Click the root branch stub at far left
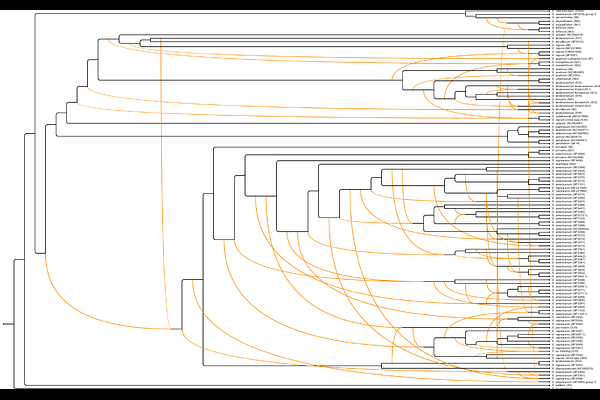 (6, 323)
